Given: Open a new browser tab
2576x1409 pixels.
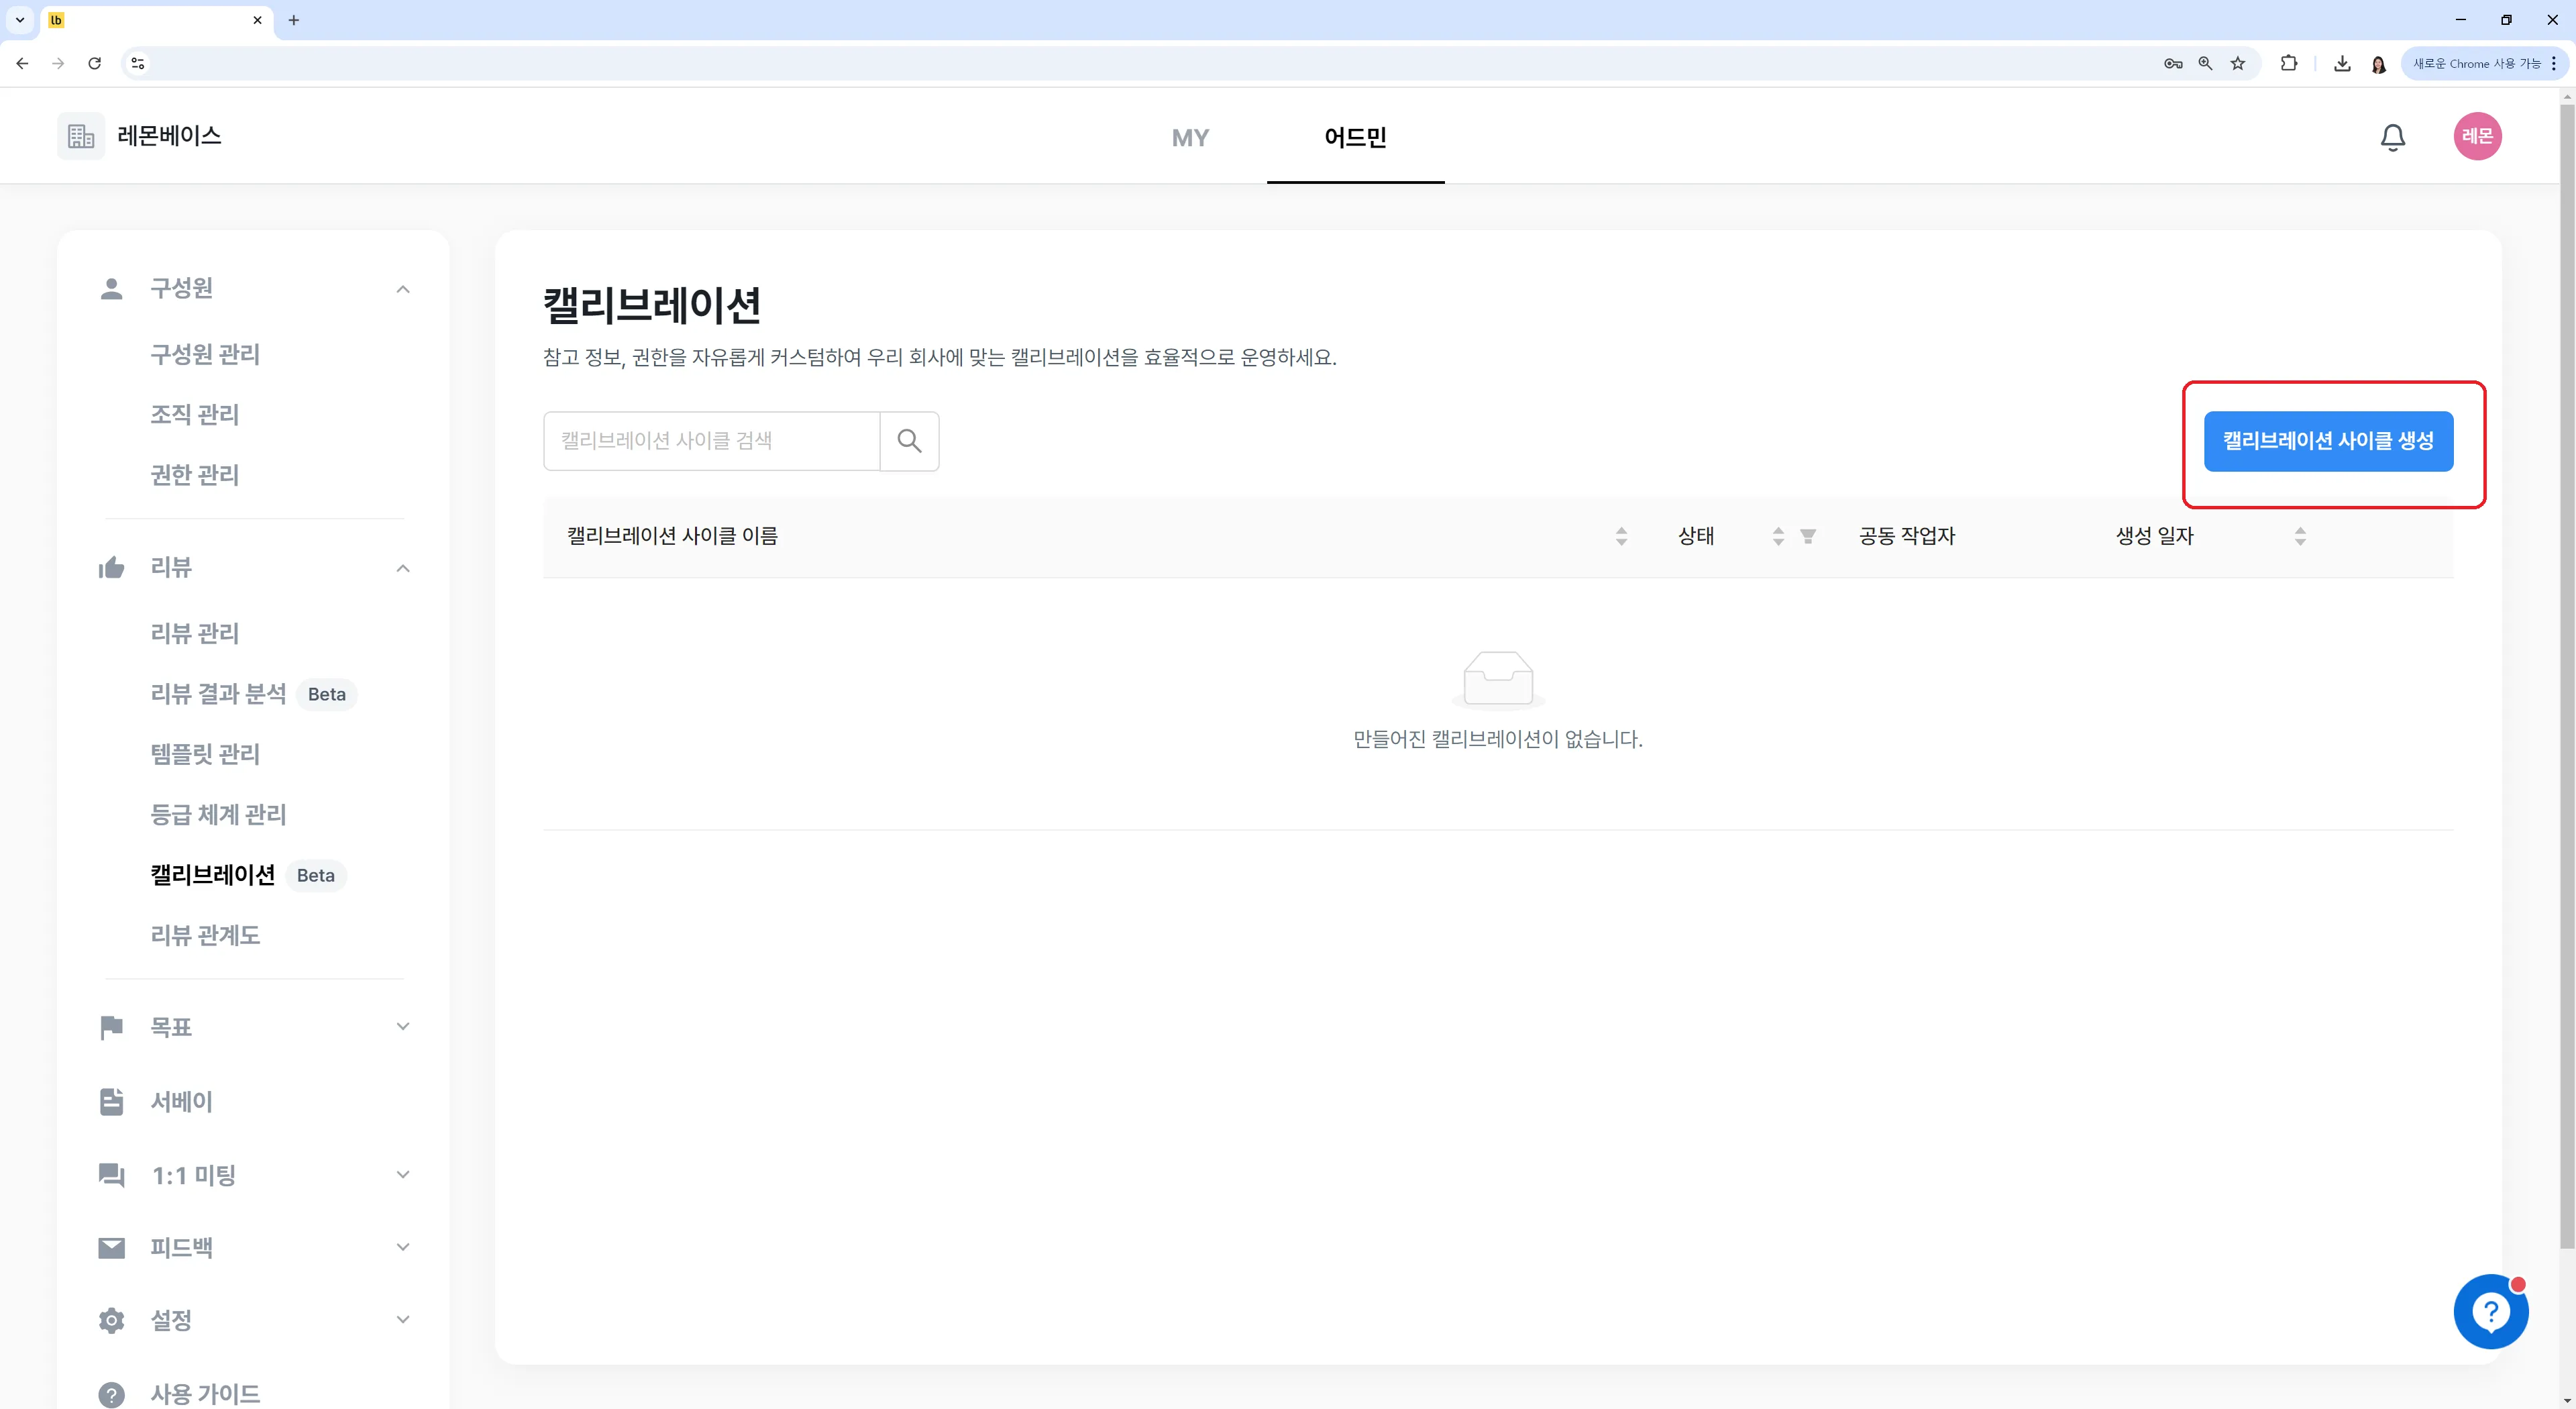Looking at the screenshot, I should [294, 20].
